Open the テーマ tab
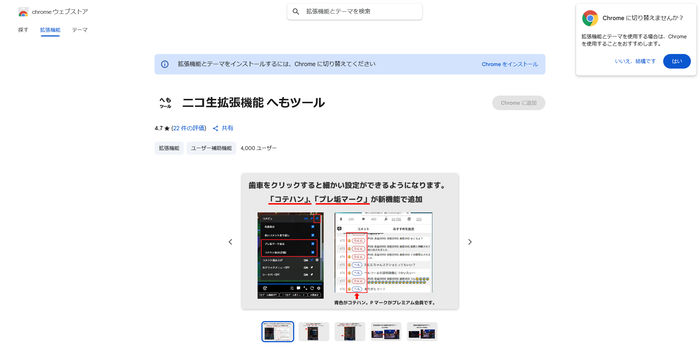 coord(80,30)
